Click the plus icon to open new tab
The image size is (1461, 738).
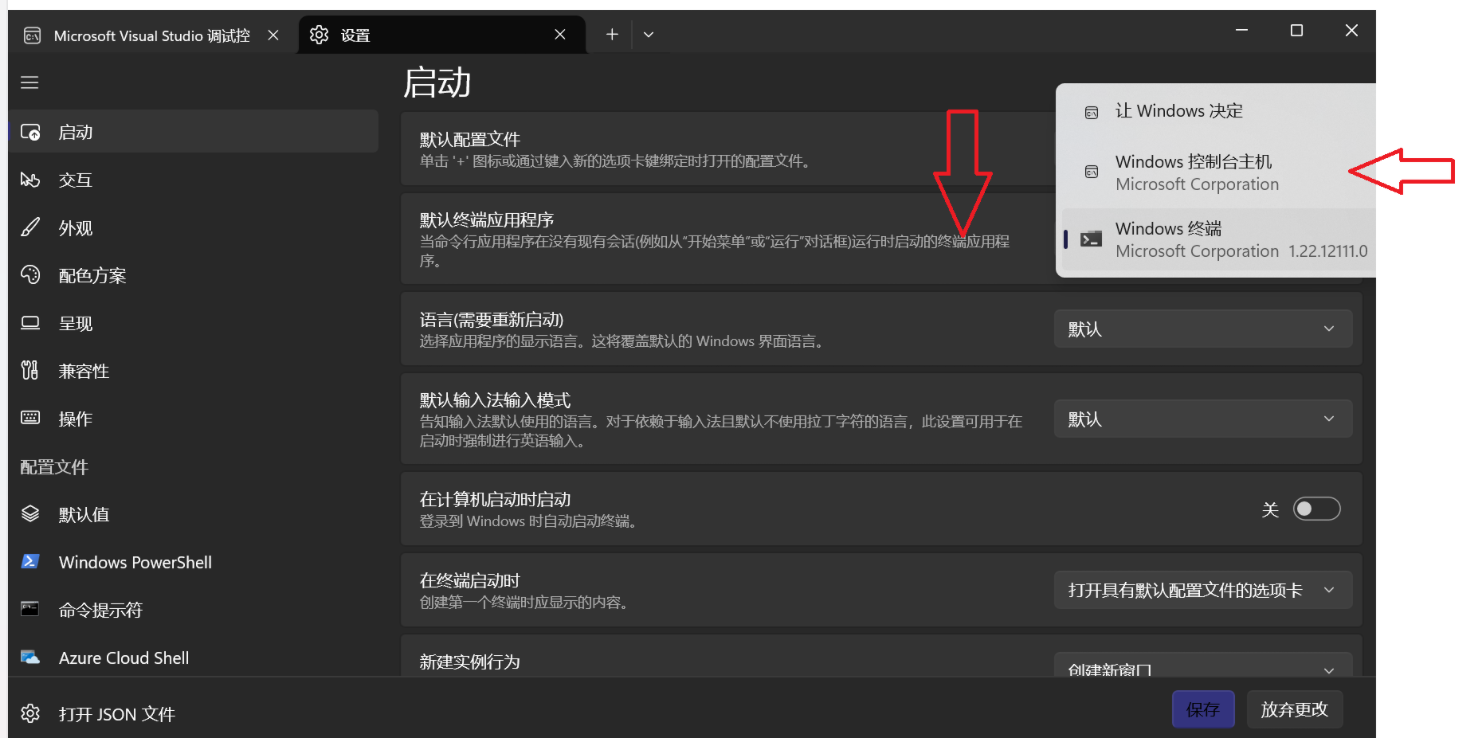click(612, 34)
